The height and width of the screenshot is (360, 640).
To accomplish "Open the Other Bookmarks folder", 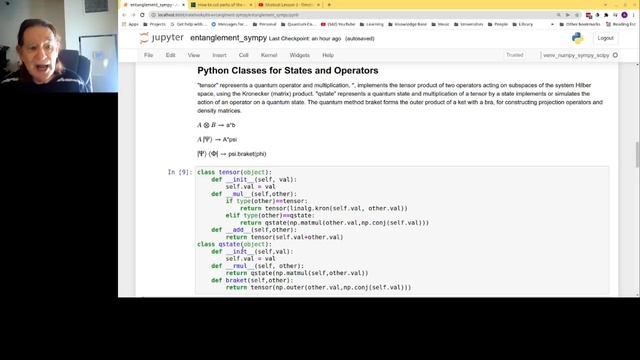I will pyautogui.click(x=580, y=24).
